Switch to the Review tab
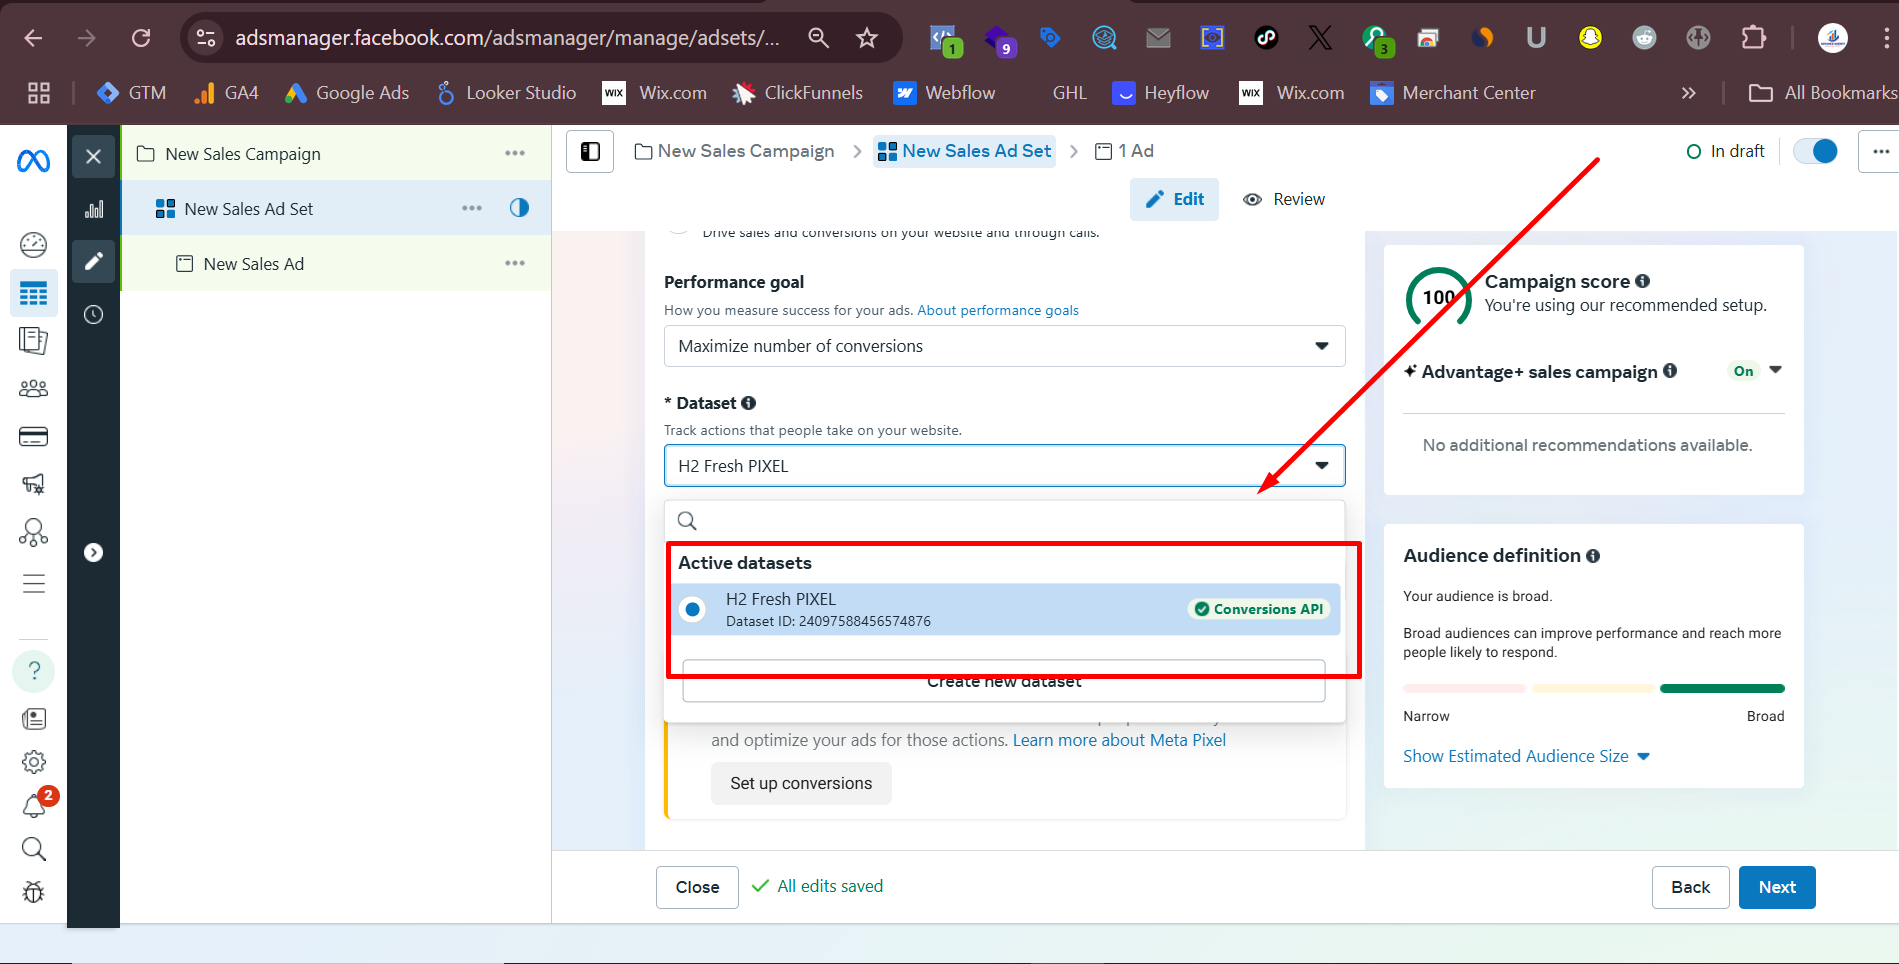 click(1284, 200)
